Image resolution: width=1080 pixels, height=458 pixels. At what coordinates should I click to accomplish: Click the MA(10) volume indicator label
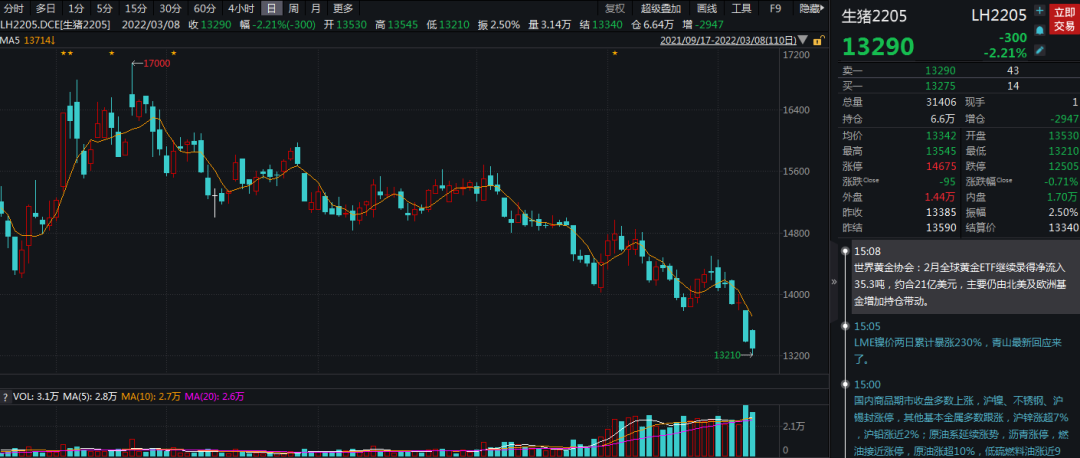tap(151, 397)
